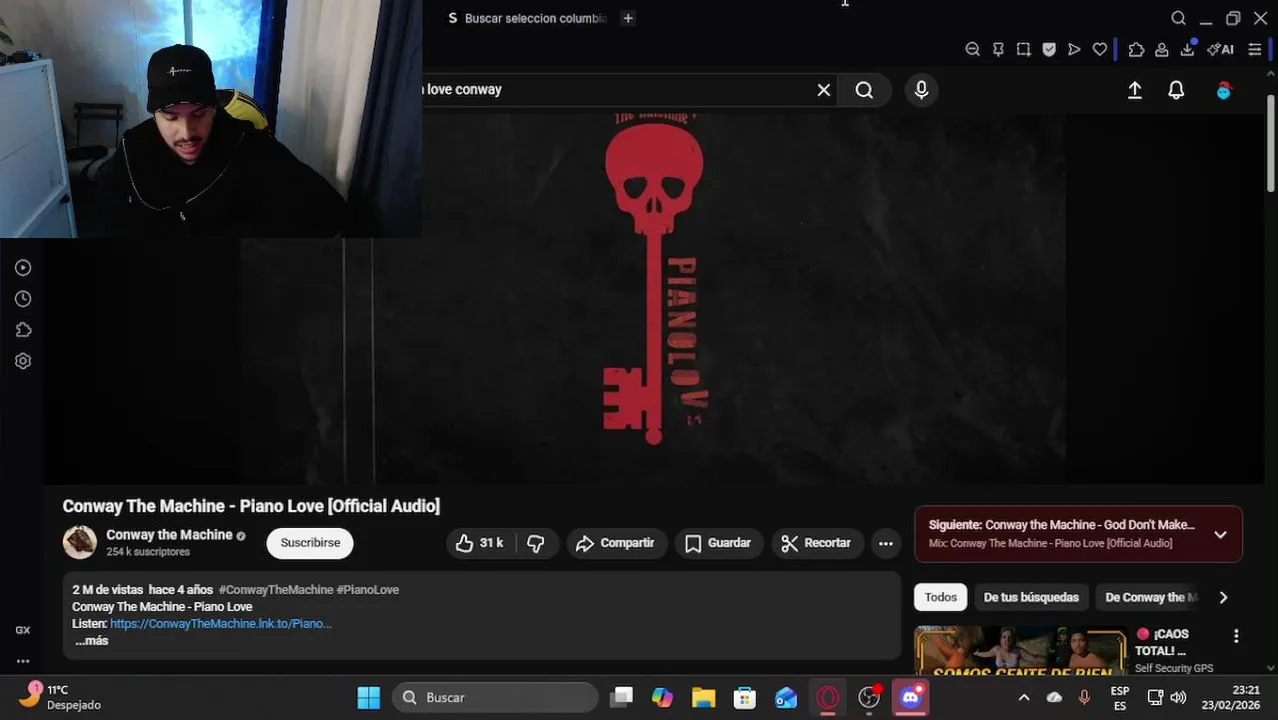Open the easy setup sliders menu
1278x720 pixels.
pos(1255,49)
